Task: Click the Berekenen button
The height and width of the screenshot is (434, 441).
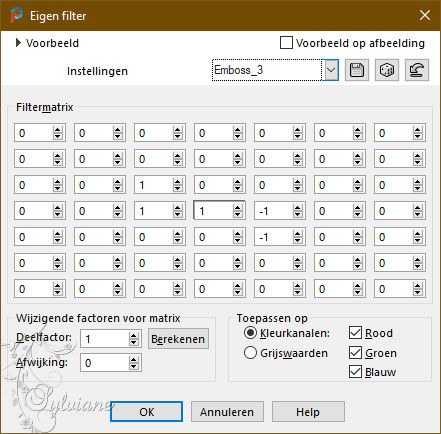Action: tap(178, 339)
